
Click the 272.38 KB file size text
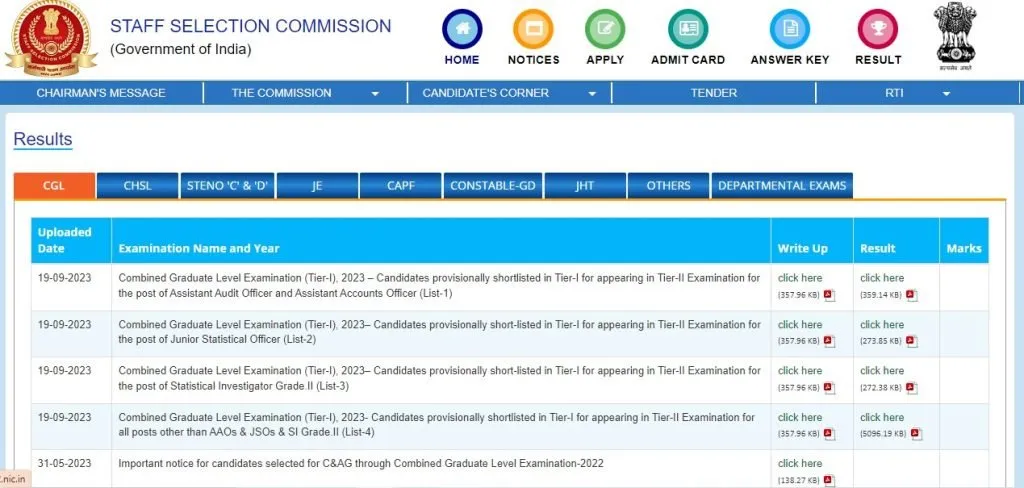coord(881,387)
